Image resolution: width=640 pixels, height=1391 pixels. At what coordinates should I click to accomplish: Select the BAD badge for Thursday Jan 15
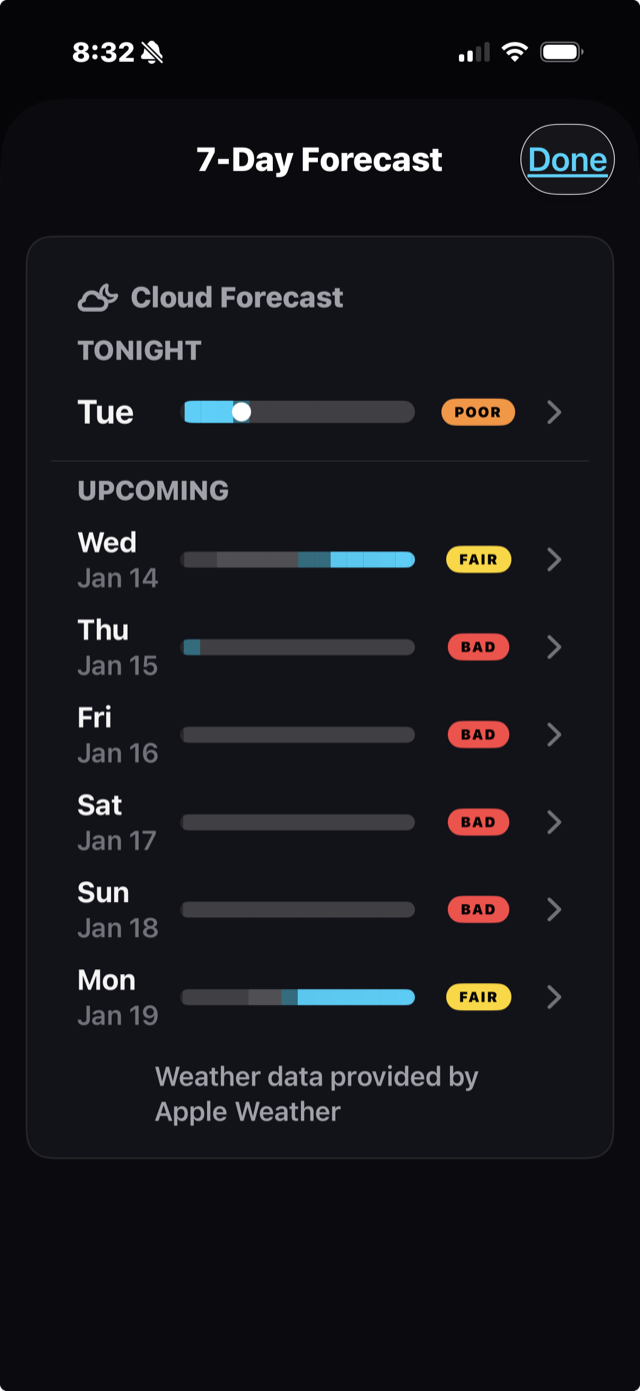pos(478,646)
